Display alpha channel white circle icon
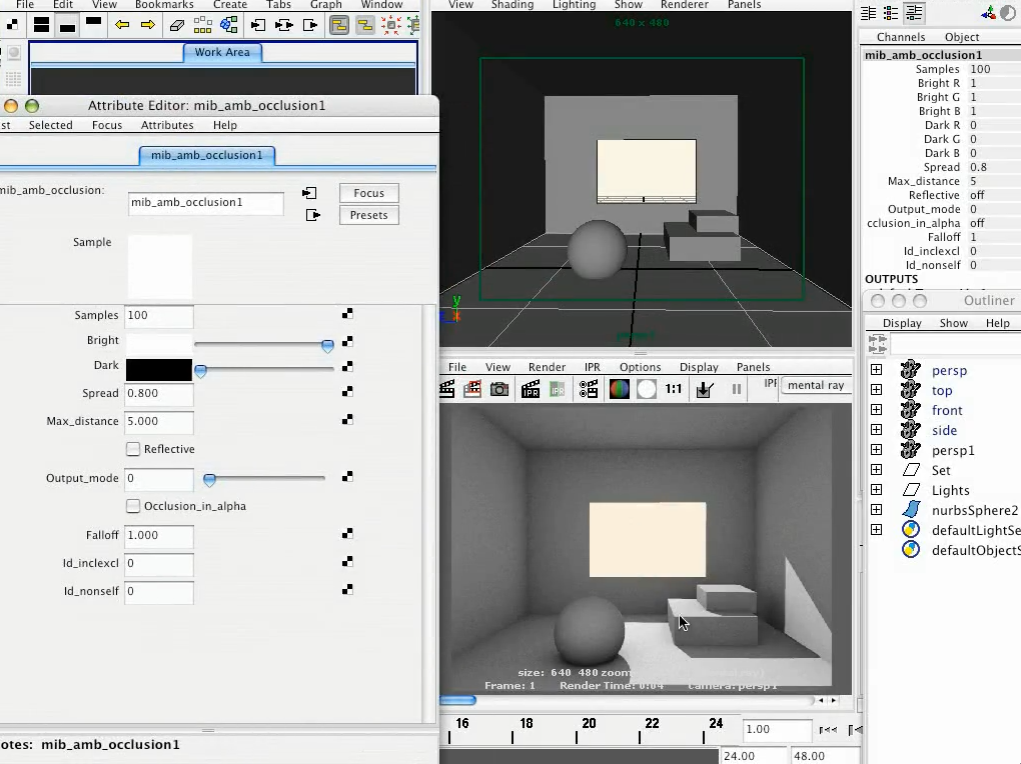This screenshot has height=764, width=1021. tap(646, 389)
